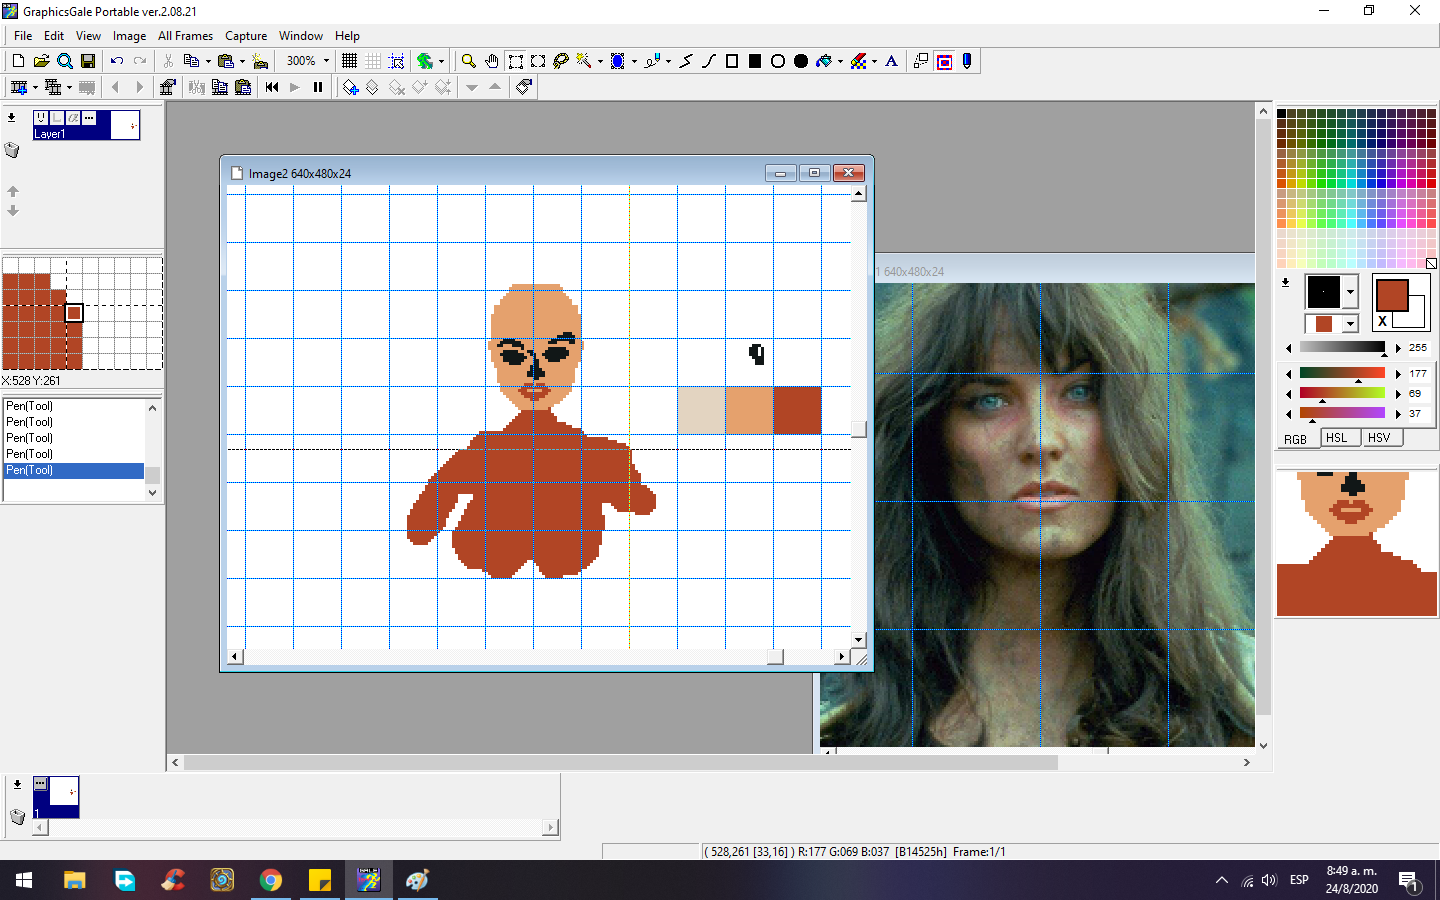Toggle the red-blue square toolbar icon
Image resolution: width=1440 pixels, height=900 pixels.
944,61
